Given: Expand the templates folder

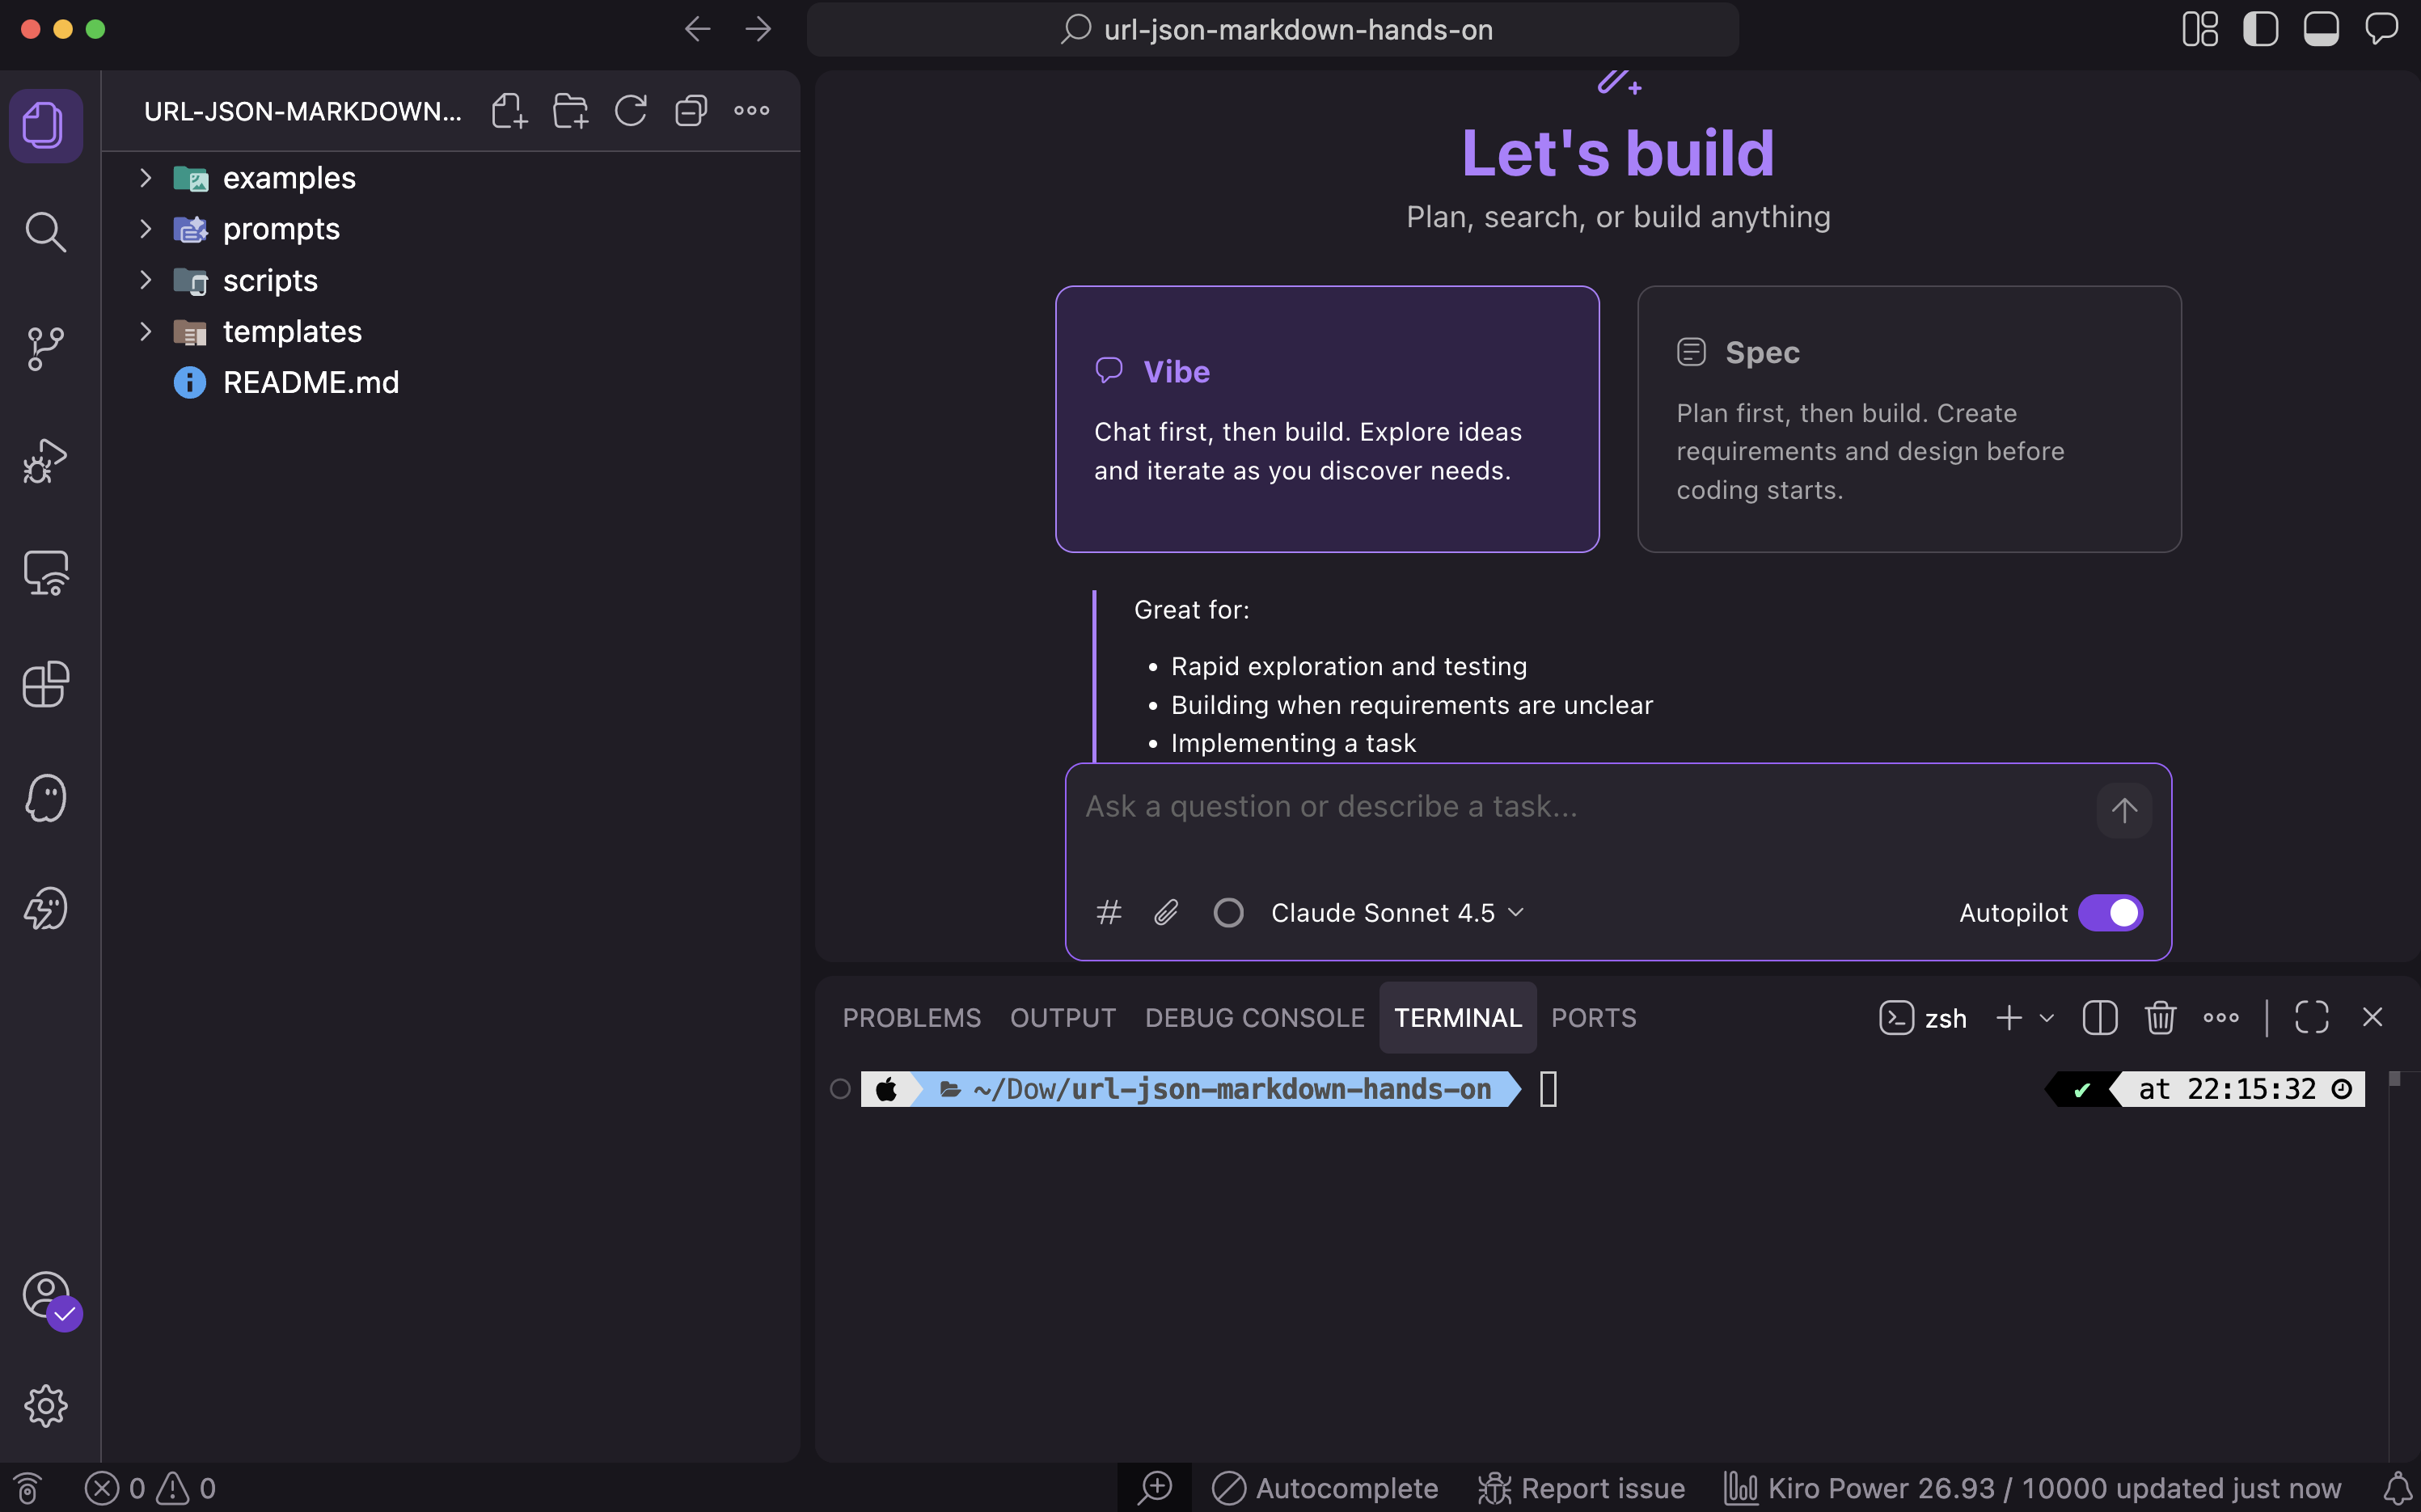Looking at the screenshot, I should click(145, 331).
